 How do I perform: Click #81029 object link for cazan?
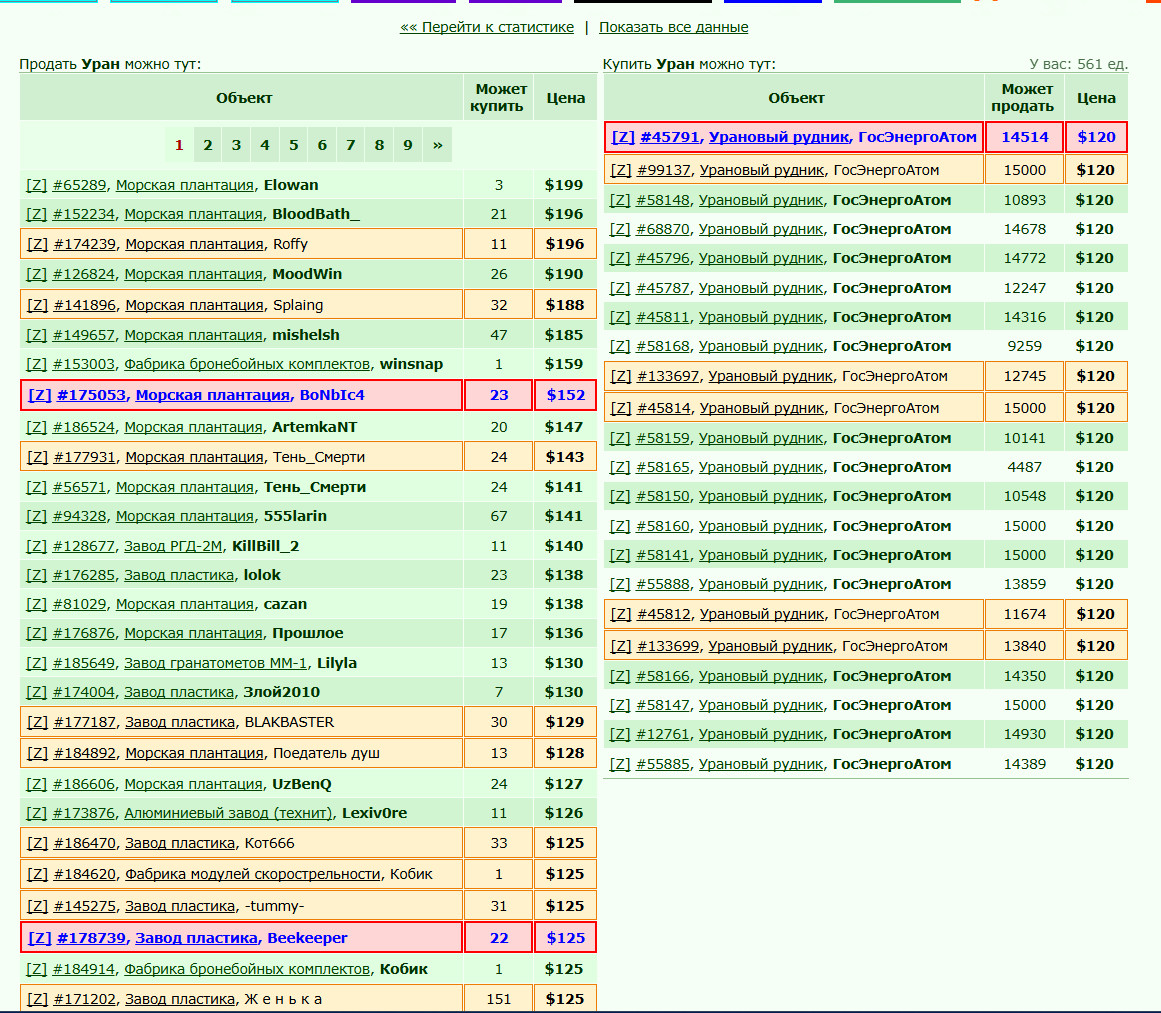coord(79,604)
